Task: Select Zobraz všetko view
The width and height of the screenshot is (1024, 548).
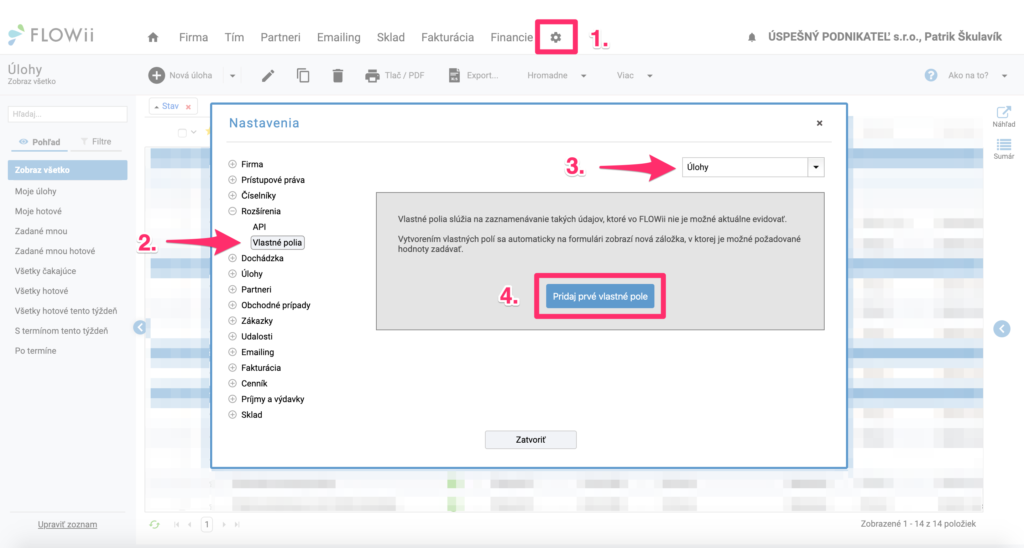Action: point(67,170)
